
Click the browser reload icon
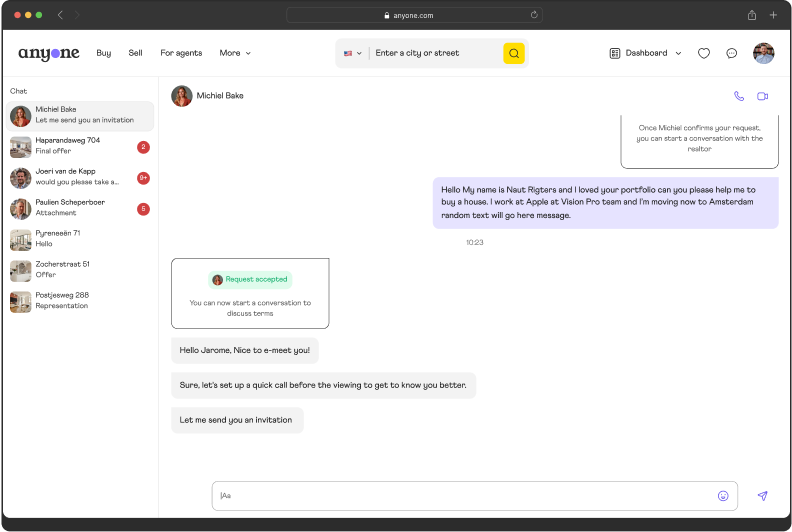(x=534, y=15)
